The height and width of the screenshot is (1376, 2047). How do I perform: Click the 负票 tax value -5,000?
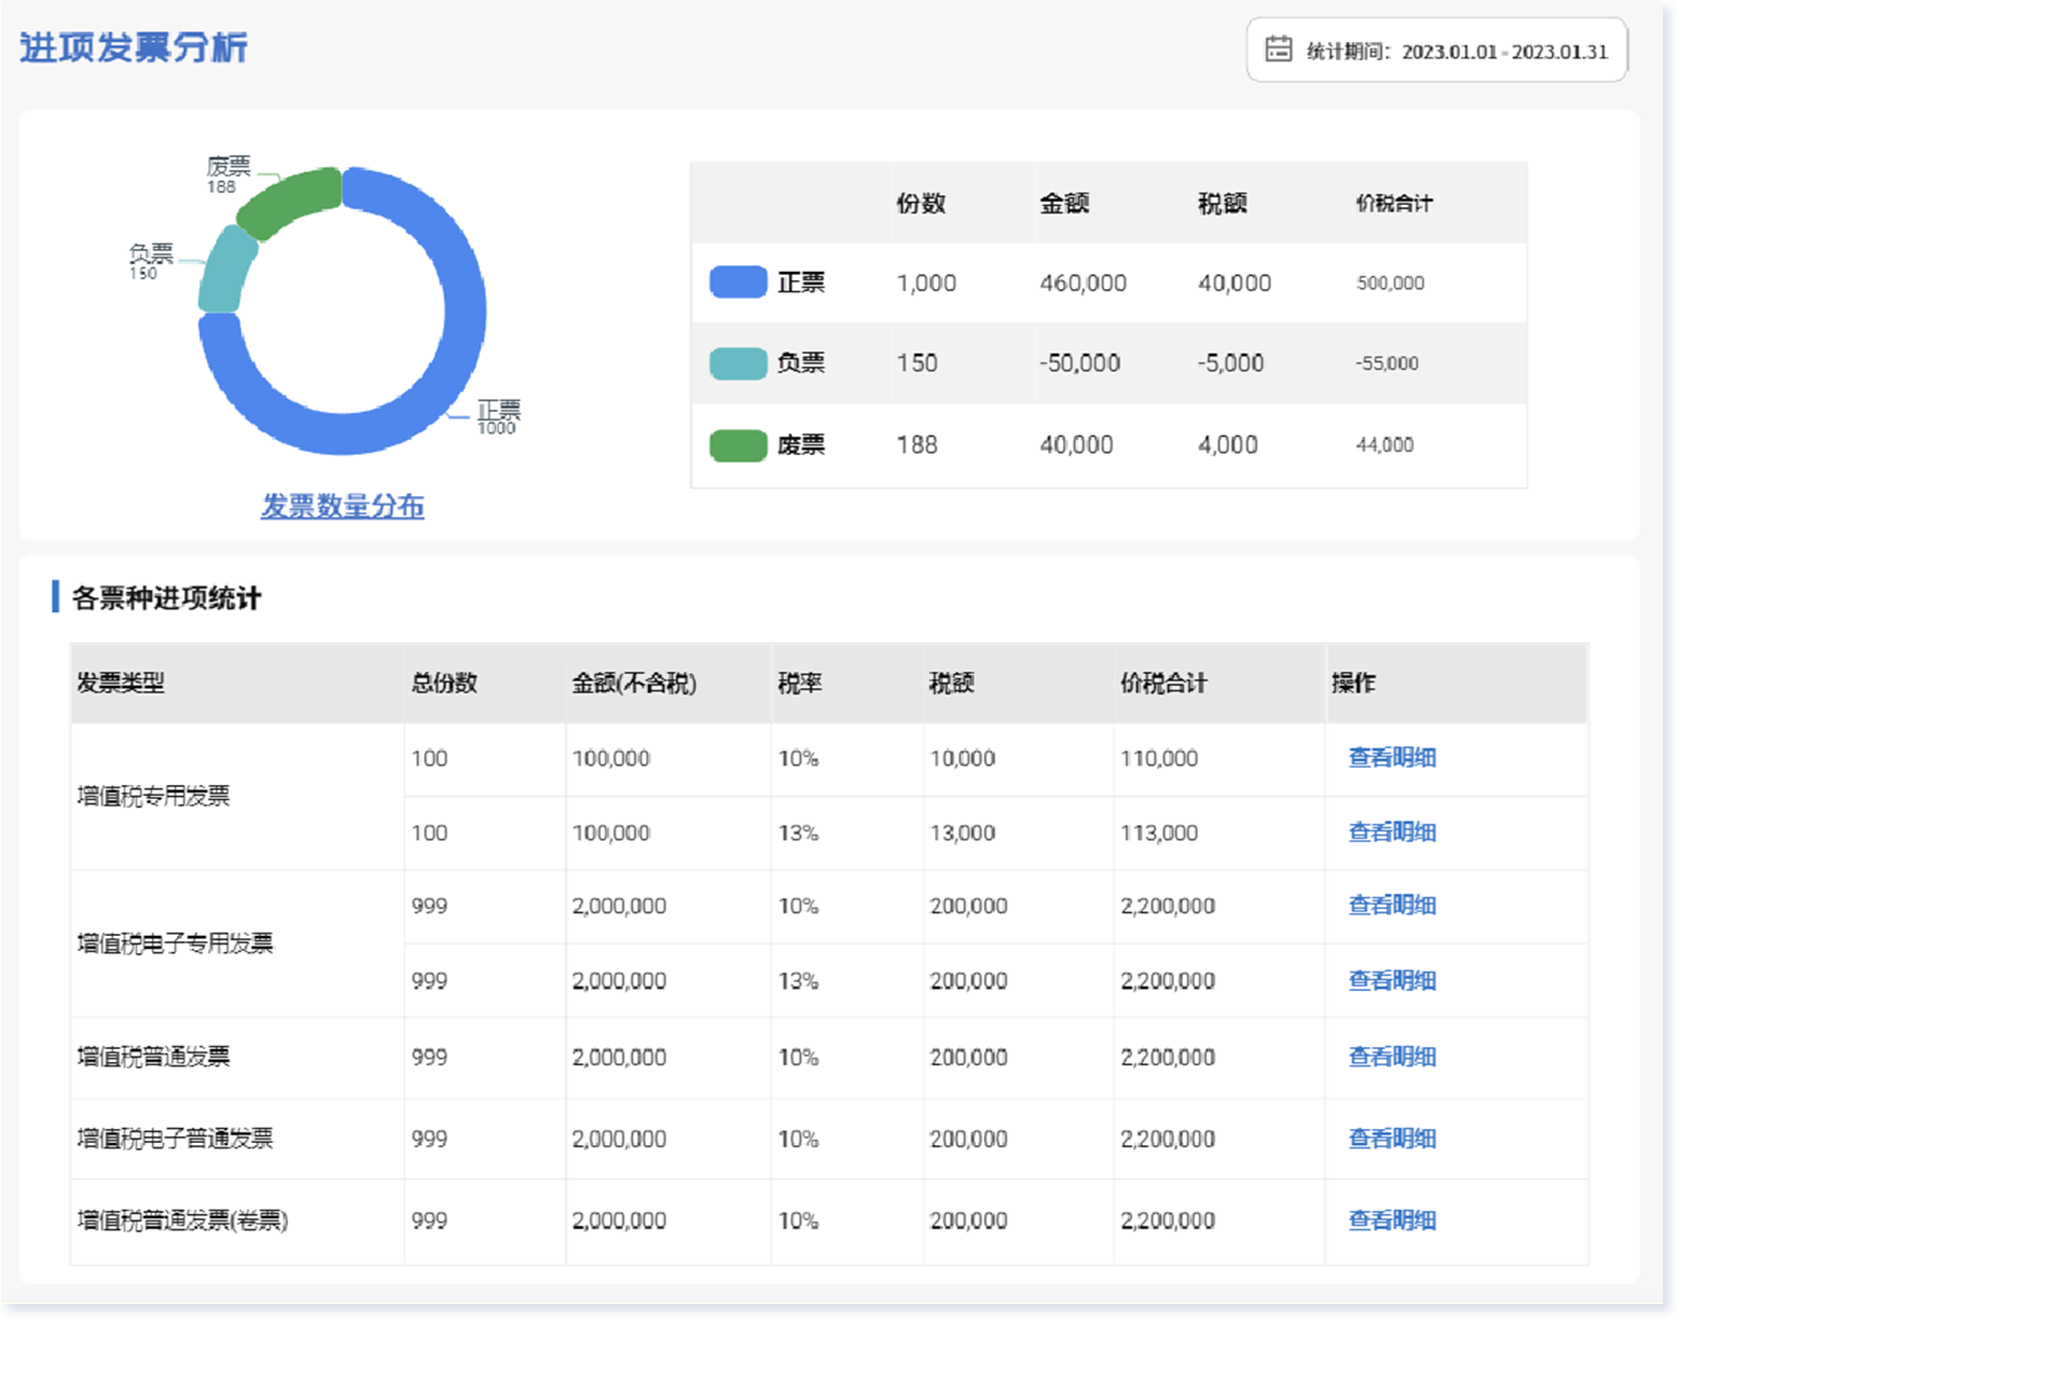coord(1231,363)
